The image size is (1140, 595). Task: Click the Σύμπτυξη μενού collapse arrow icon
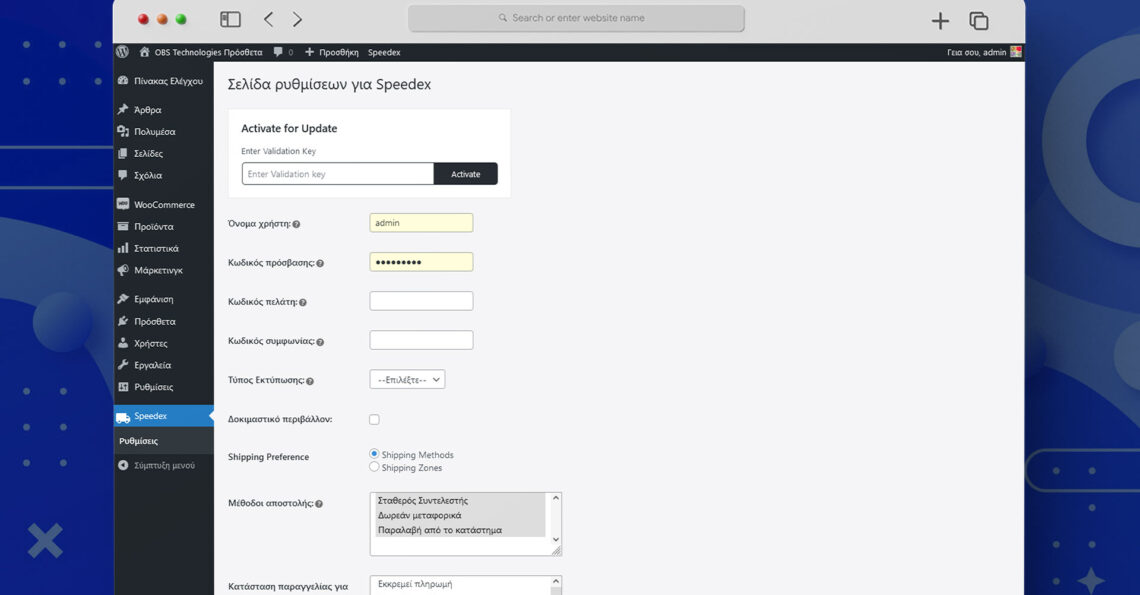click(x=123, y=465)
